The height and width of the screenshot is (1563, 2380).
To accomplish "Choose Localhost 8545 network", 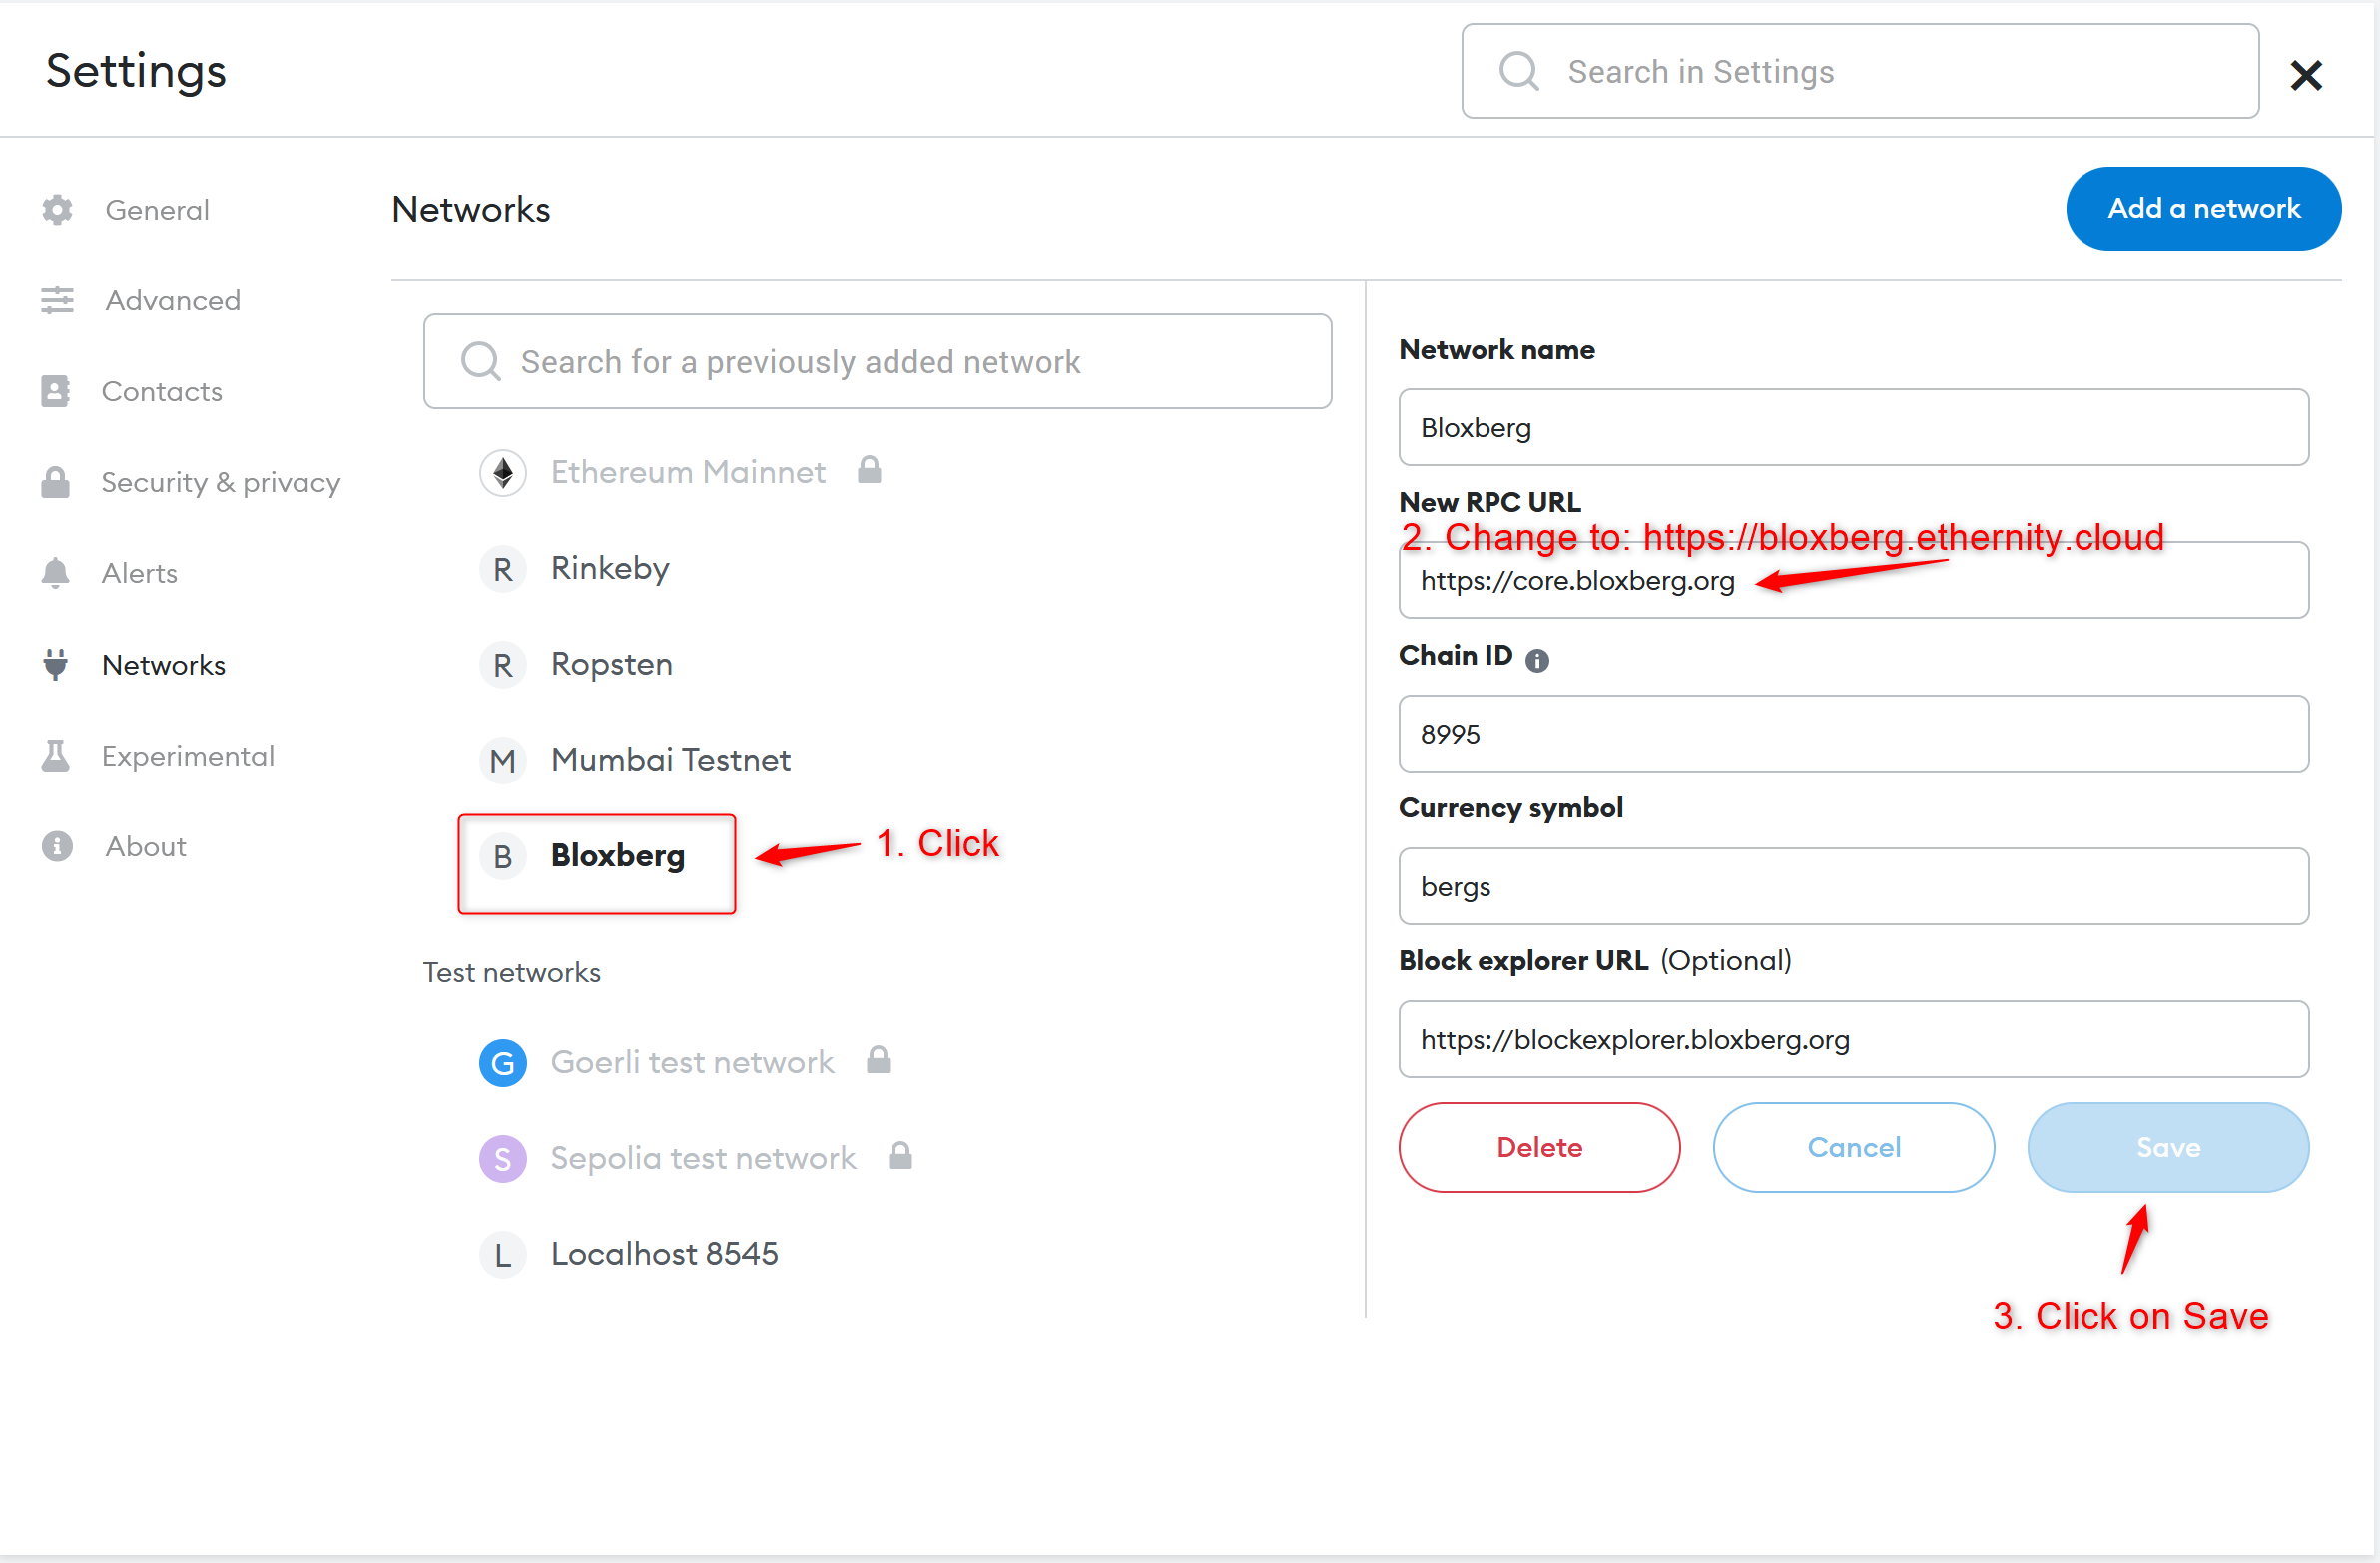I will [x=663, y=1253].
